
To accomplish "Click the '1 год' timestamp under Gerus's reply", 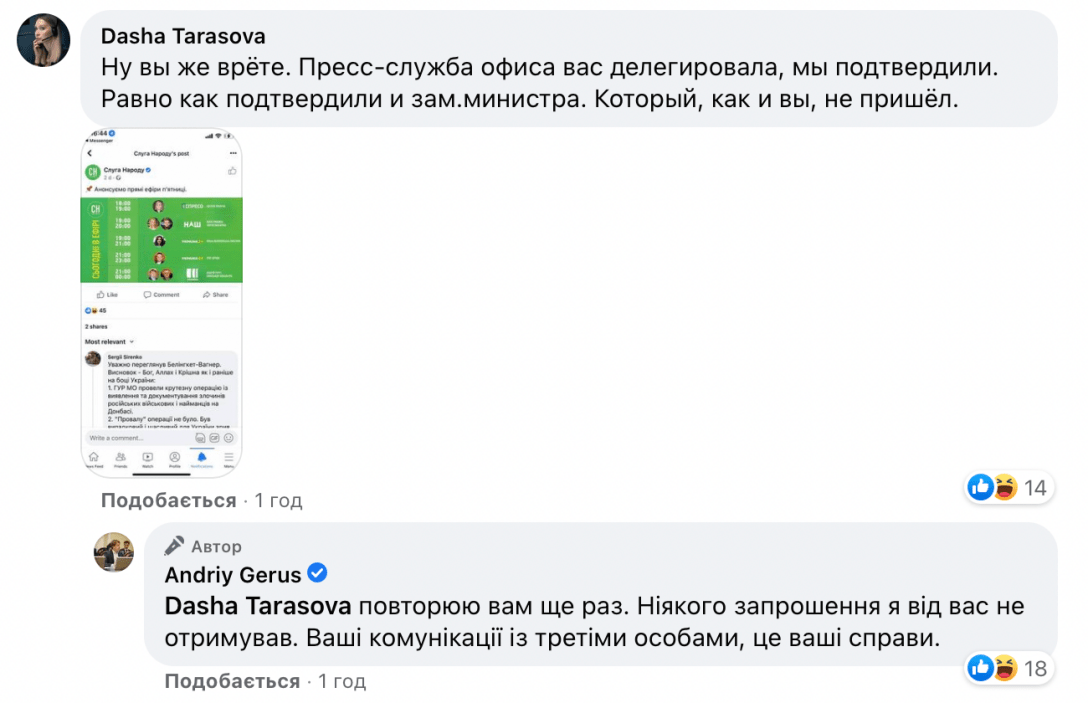I will tap(342, 682).
